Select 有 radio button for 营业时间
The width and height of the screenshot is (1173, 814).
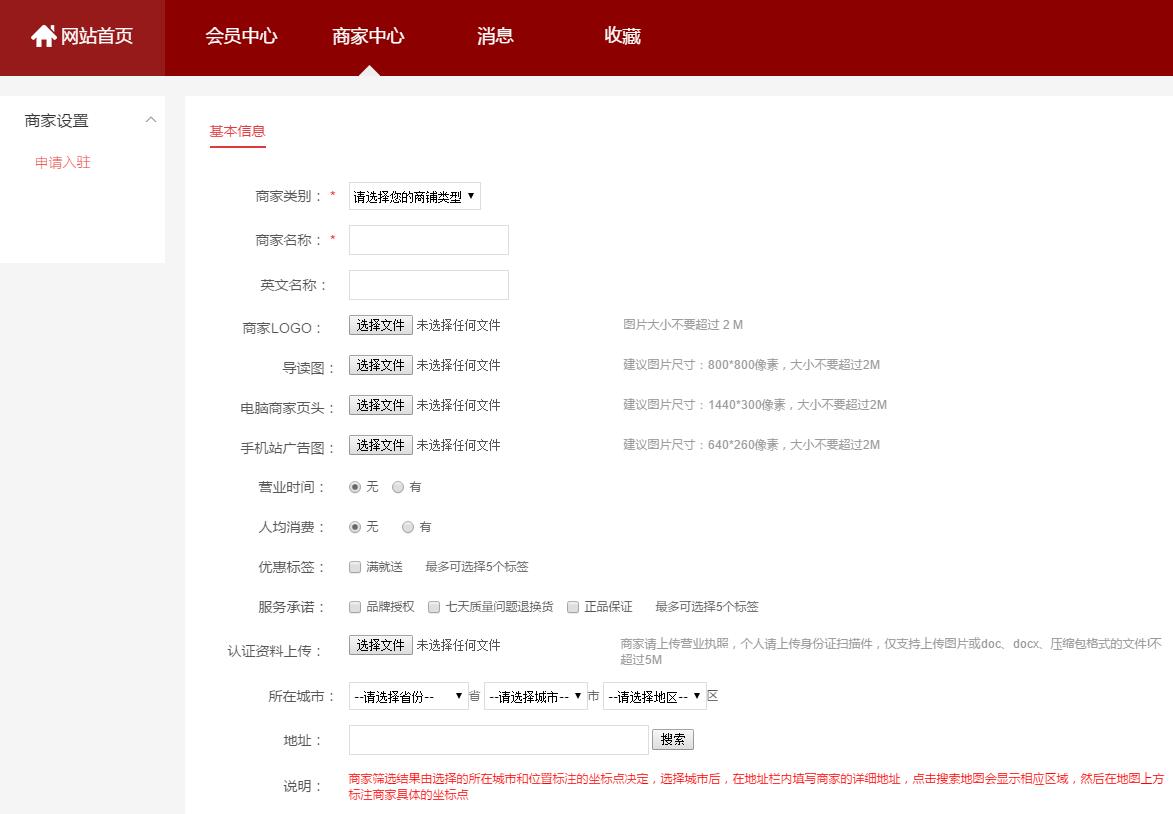pyautogui.click(x=397, y=487)
